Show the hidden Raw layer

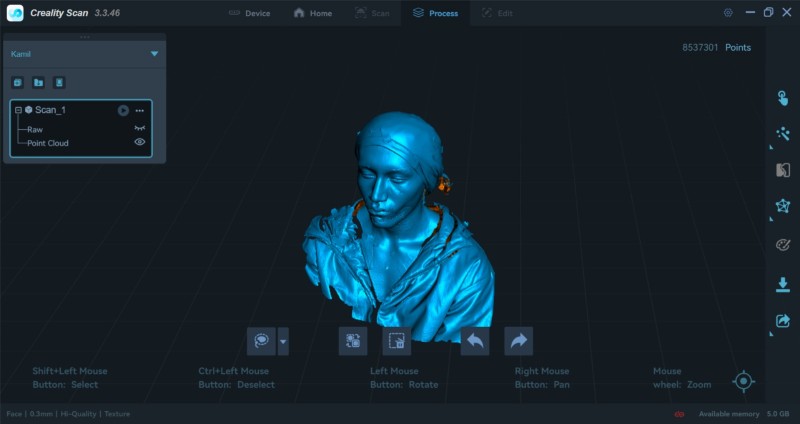pos(139,129)
